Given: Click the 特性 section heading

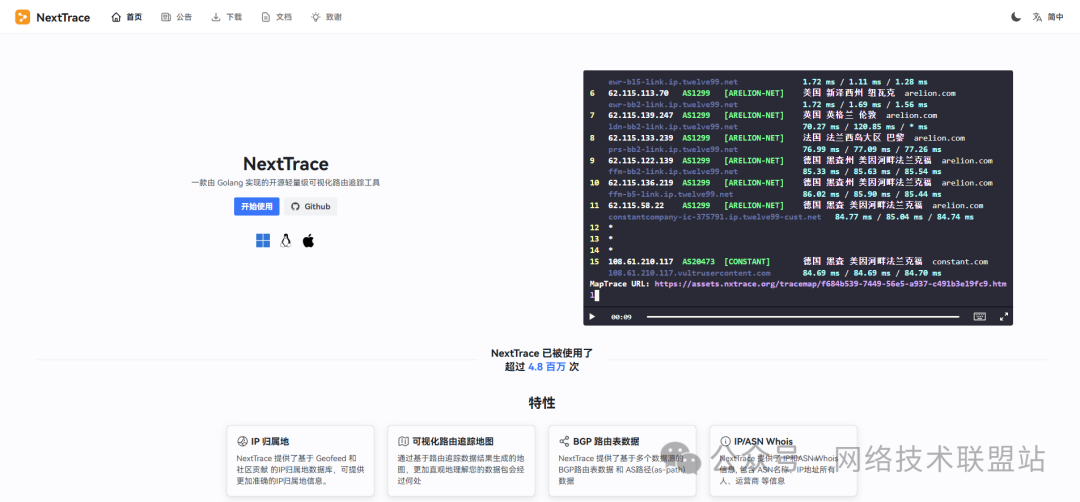Looking at the screenshot, I should click(x=542, y=403).
